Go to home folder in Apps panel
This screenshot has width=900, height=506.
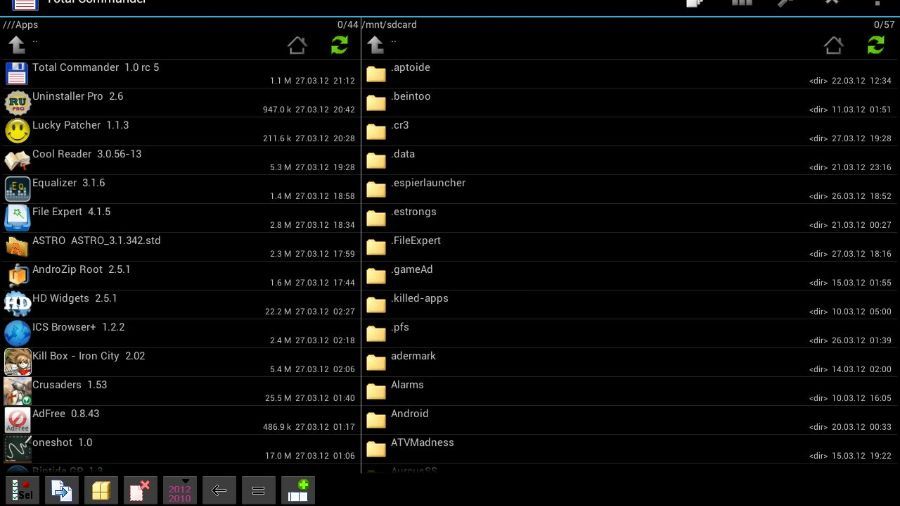click(297, 45)
